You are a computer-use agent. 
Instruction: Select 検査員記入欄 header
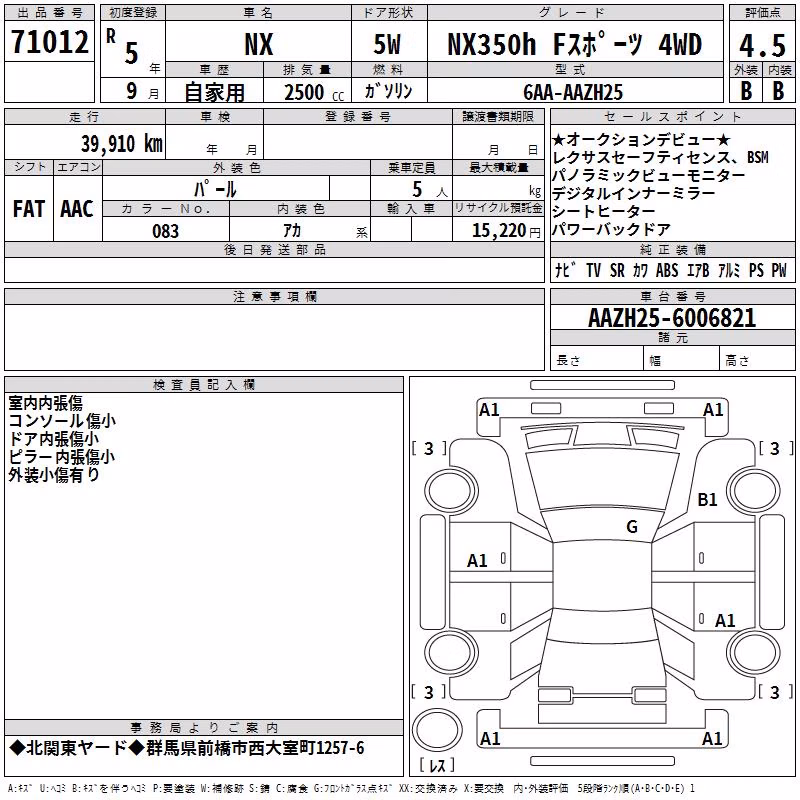click(x=204, y=385)
